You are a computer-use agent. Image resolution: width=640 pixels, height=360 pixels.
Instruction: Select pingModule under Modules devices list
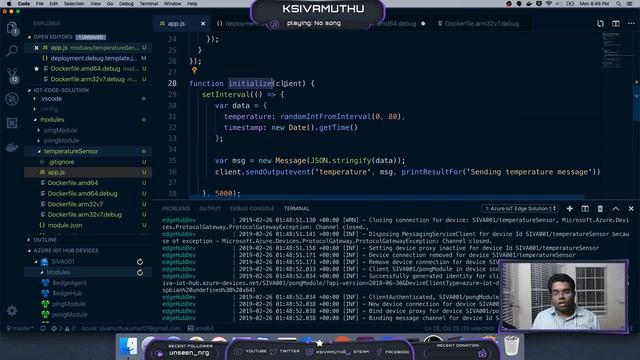tap(69, 304)
